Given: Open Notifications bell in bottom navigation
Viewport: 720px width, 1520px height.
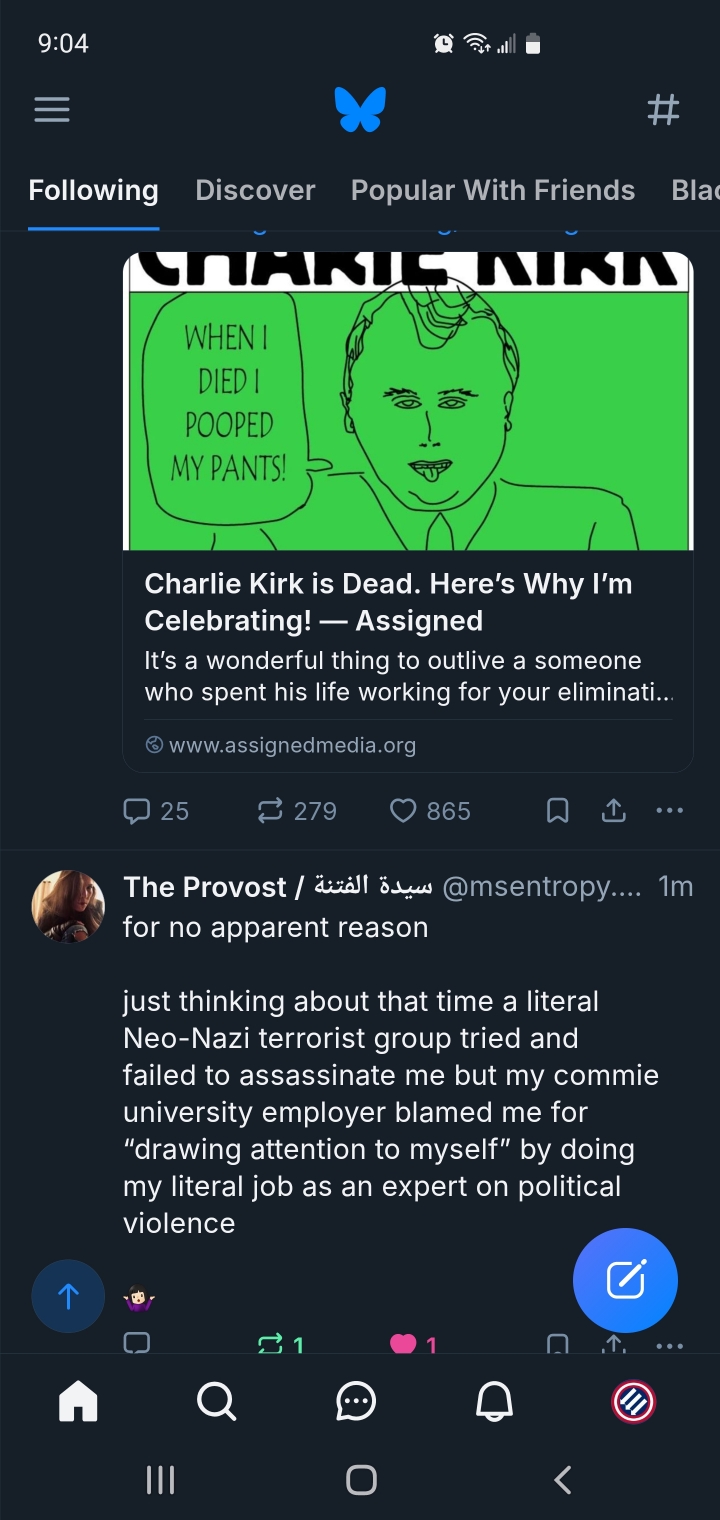Looking at the screenshot, I should click(x=494, y=1402).
